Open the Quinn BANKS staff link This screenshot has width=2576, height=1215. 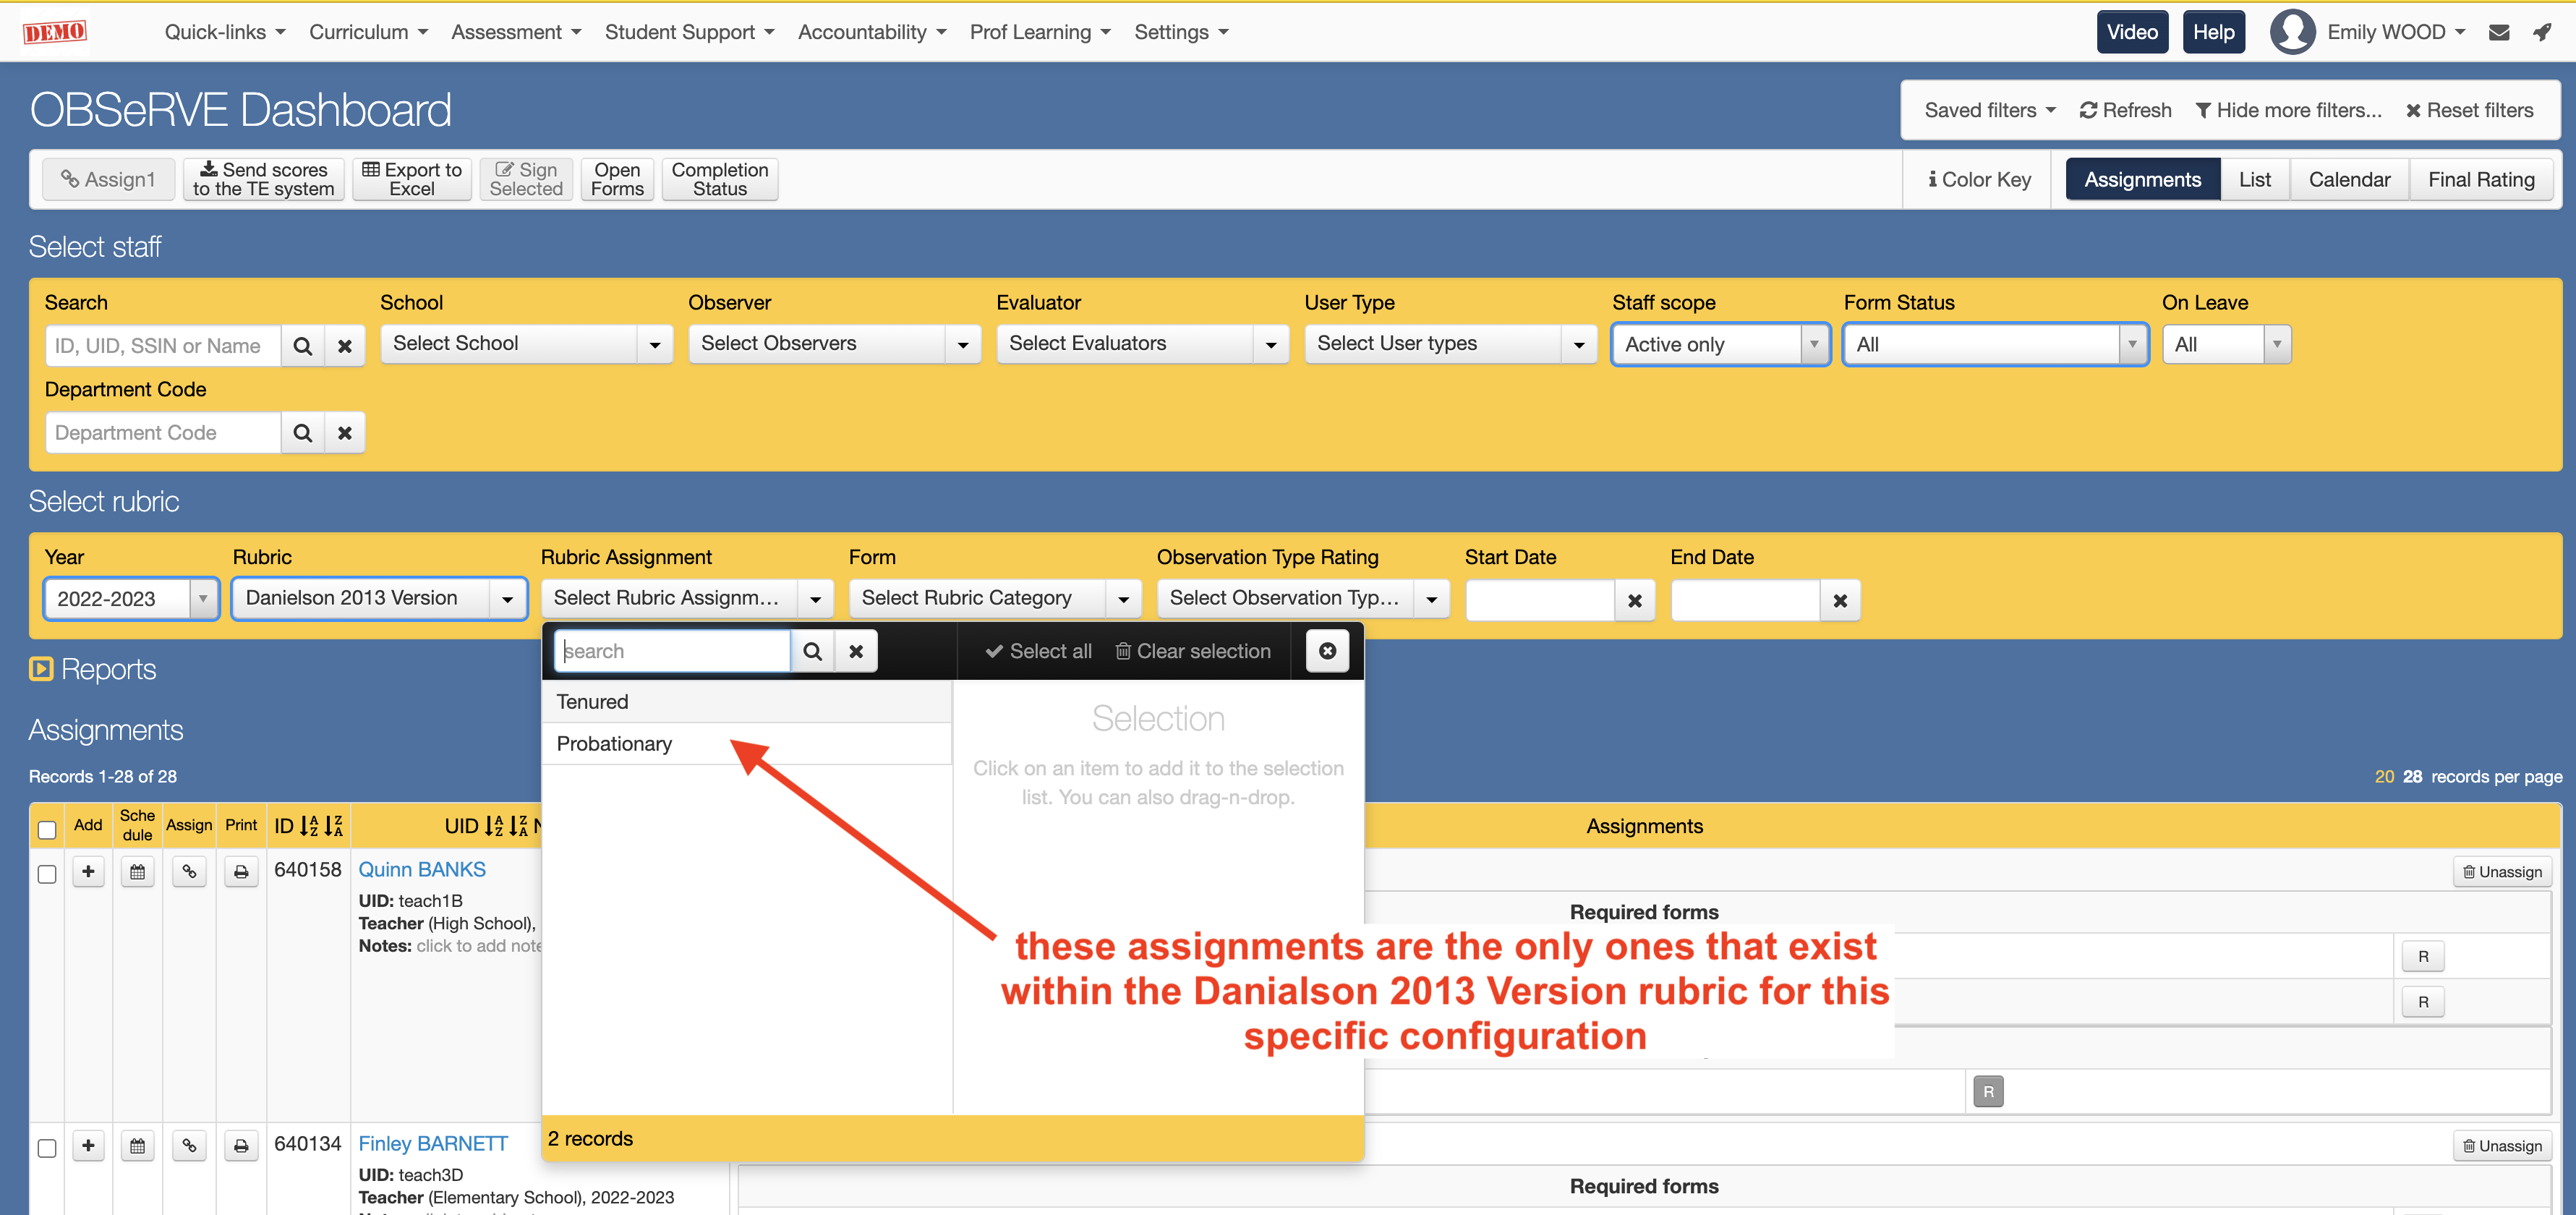coord(422,870)
